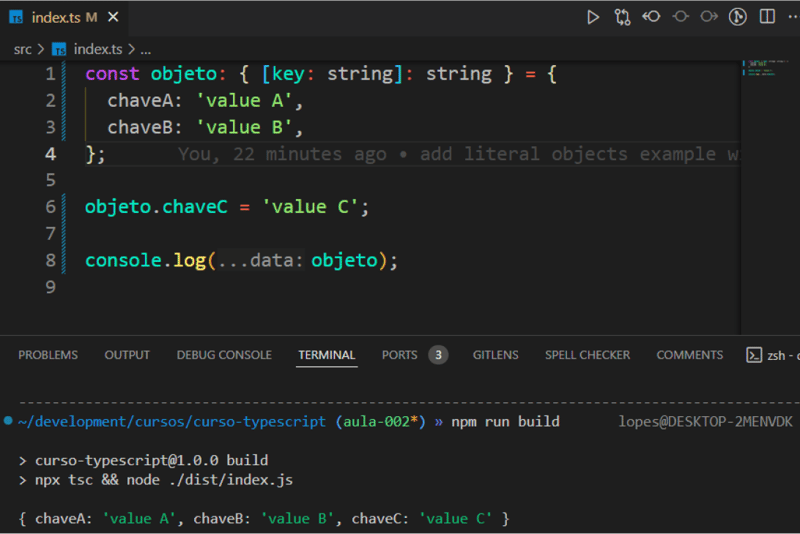Switch to the OUTPUT tab
The image size is (800, 534).
(127, 355)
